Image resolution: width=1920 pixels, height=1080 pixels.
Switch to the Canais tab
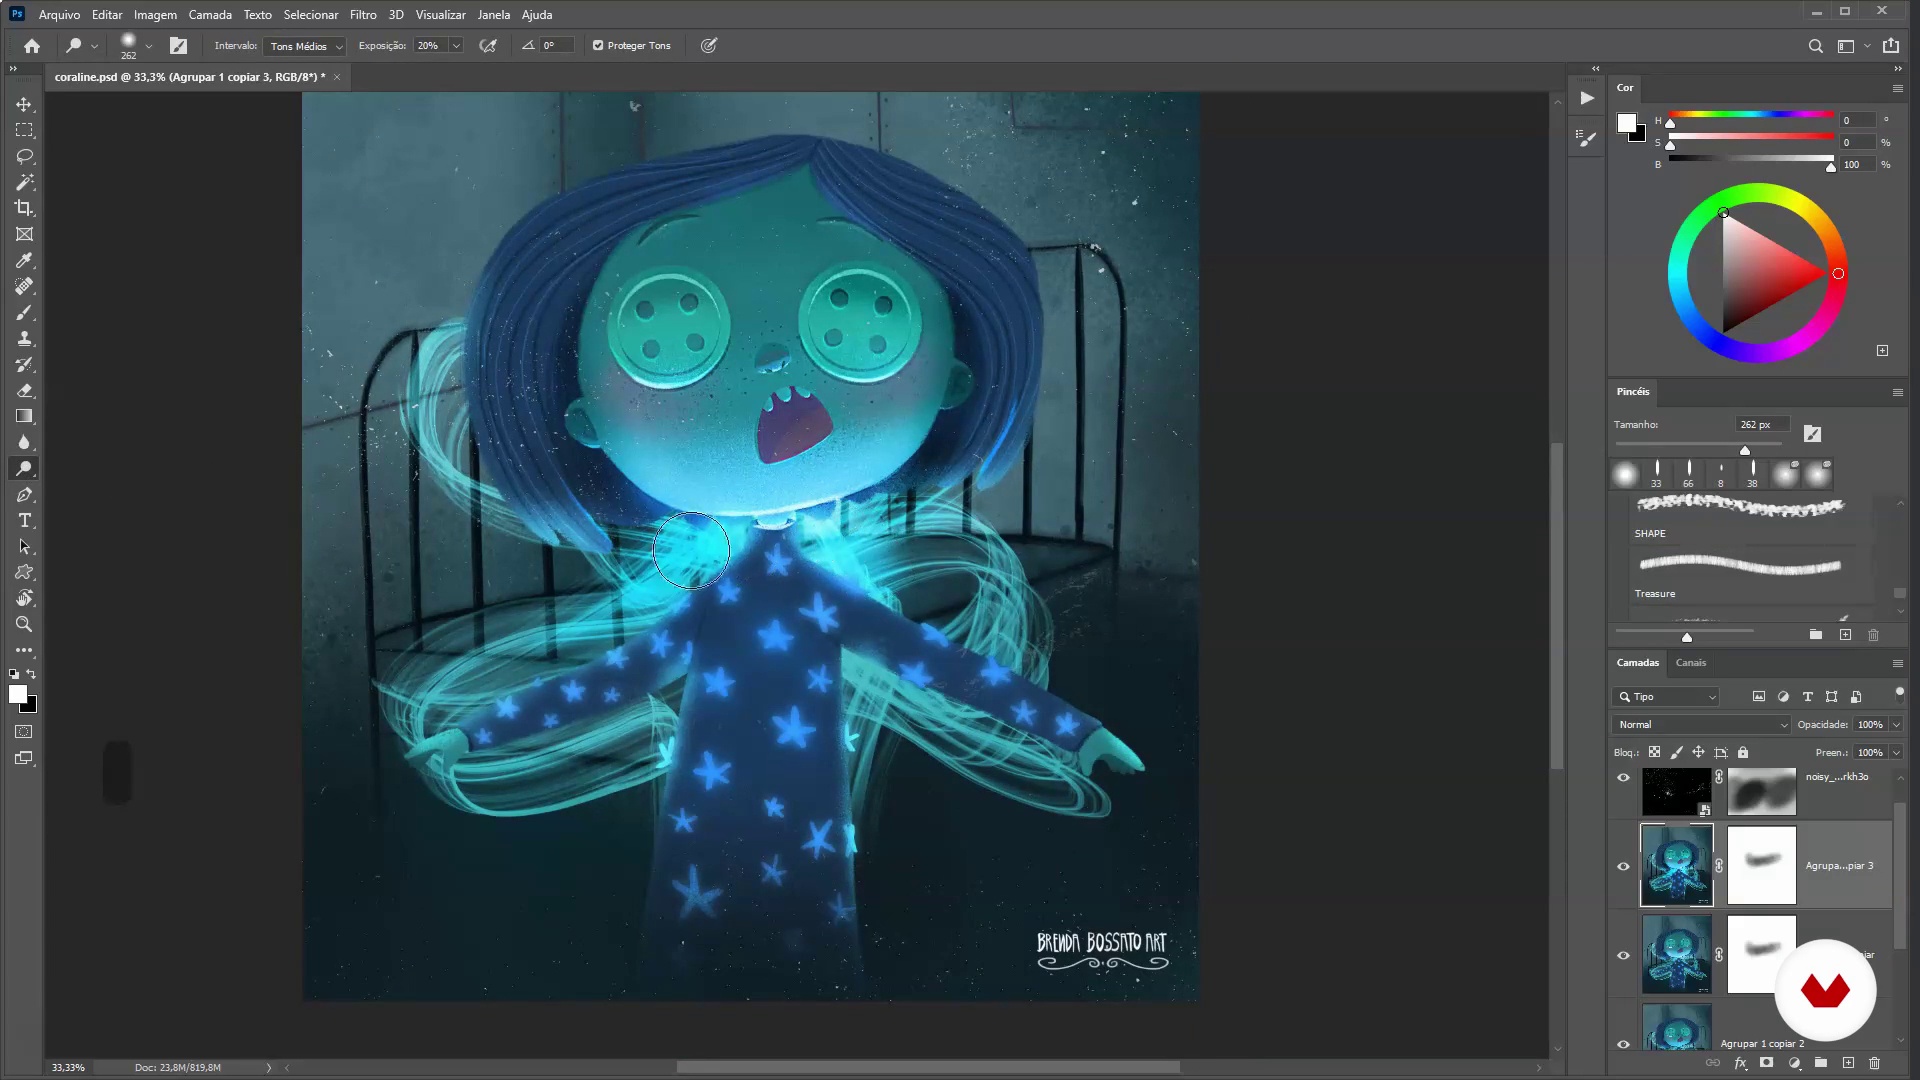point(1691,663)
